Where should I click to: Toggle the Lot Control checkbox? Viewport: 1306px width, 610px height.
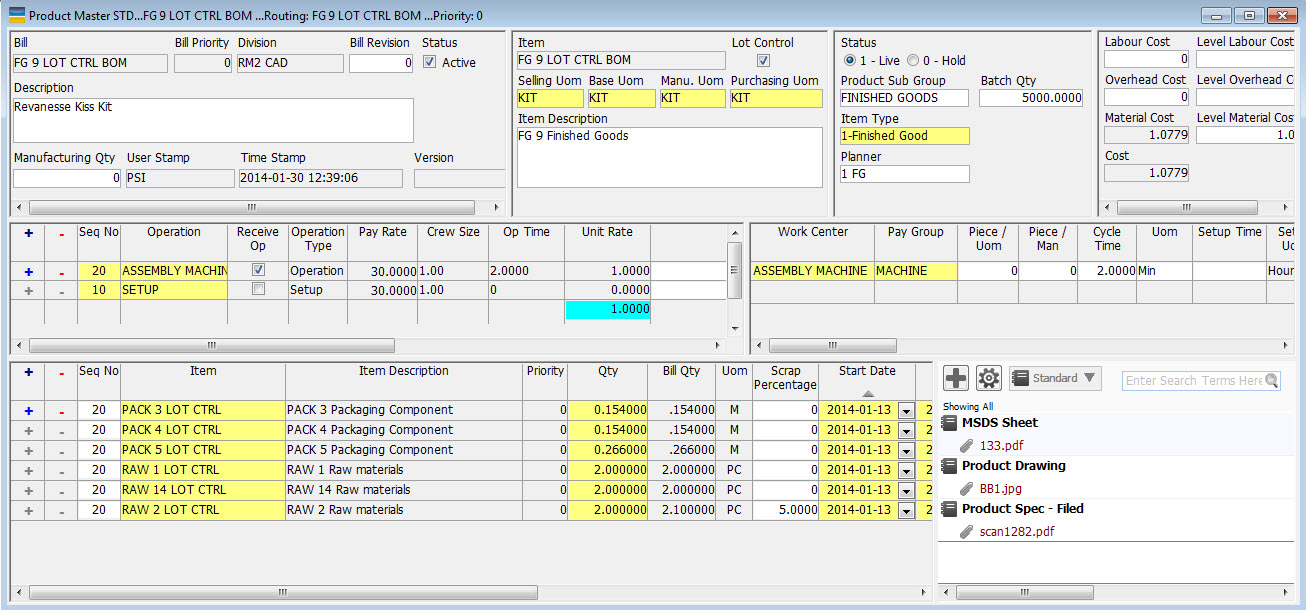tap(764, 61)
